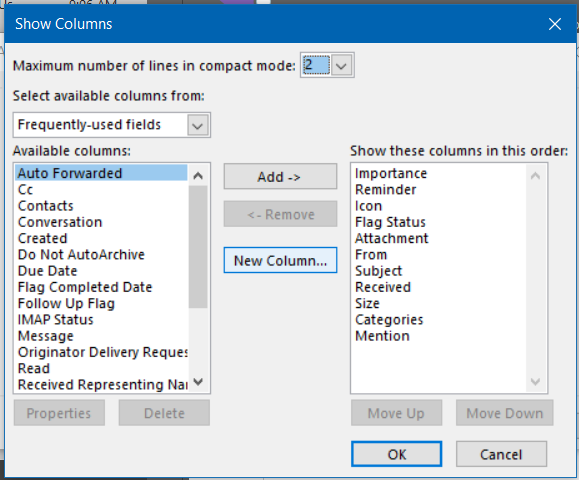The width and height of the screenshot is (579, 480).
Task: Select Cc in Available columns
Action: click(x=102, y=189)
